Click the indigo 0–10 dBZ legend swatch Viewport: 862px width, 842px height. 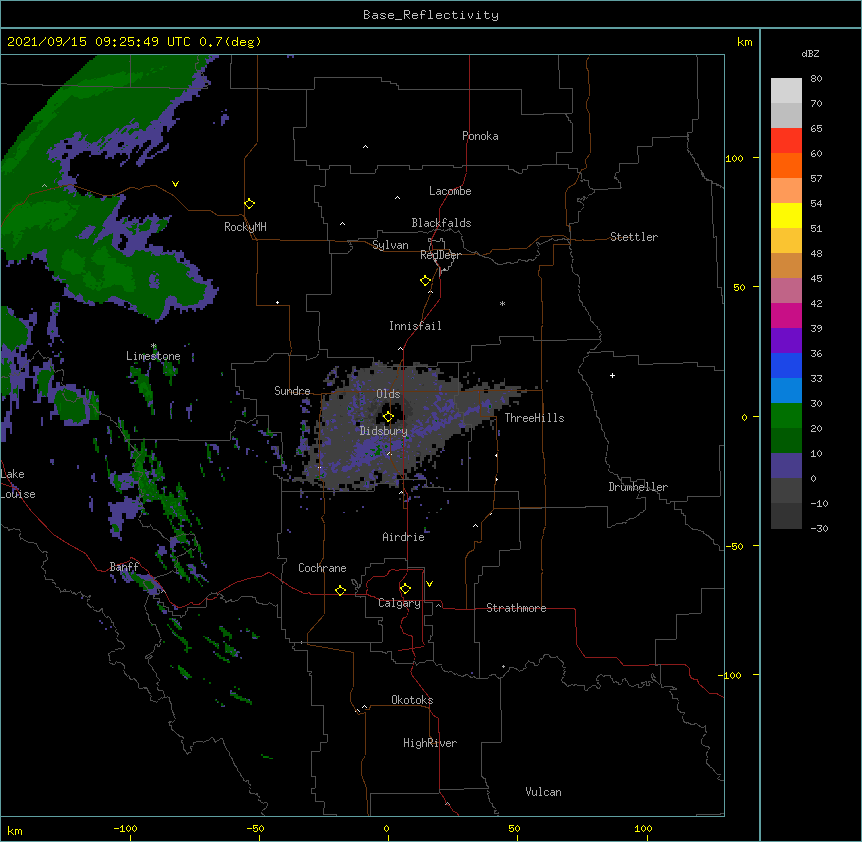click(786, 466)
